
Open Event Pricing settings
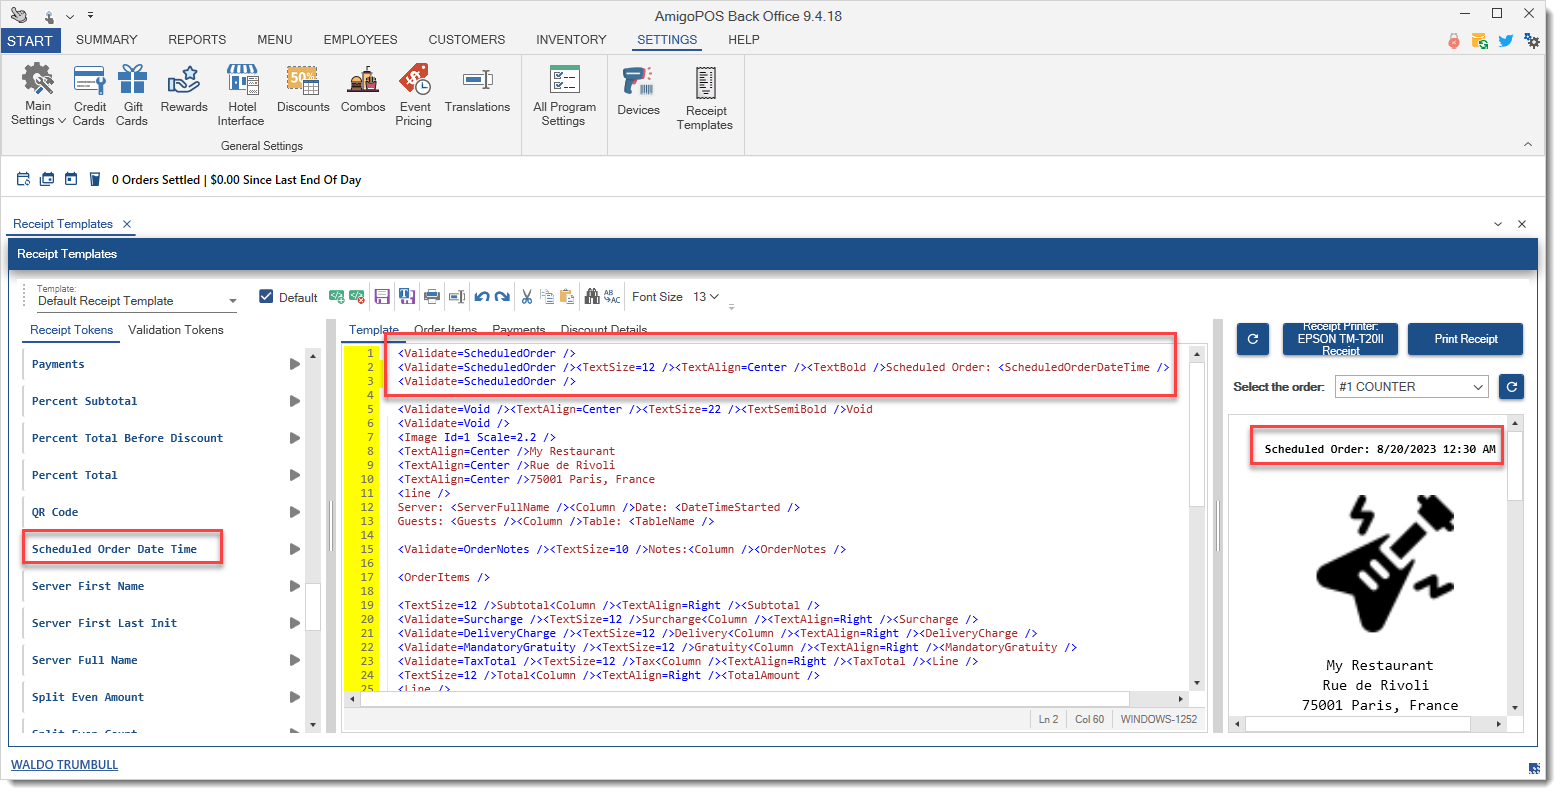point(414,96)
